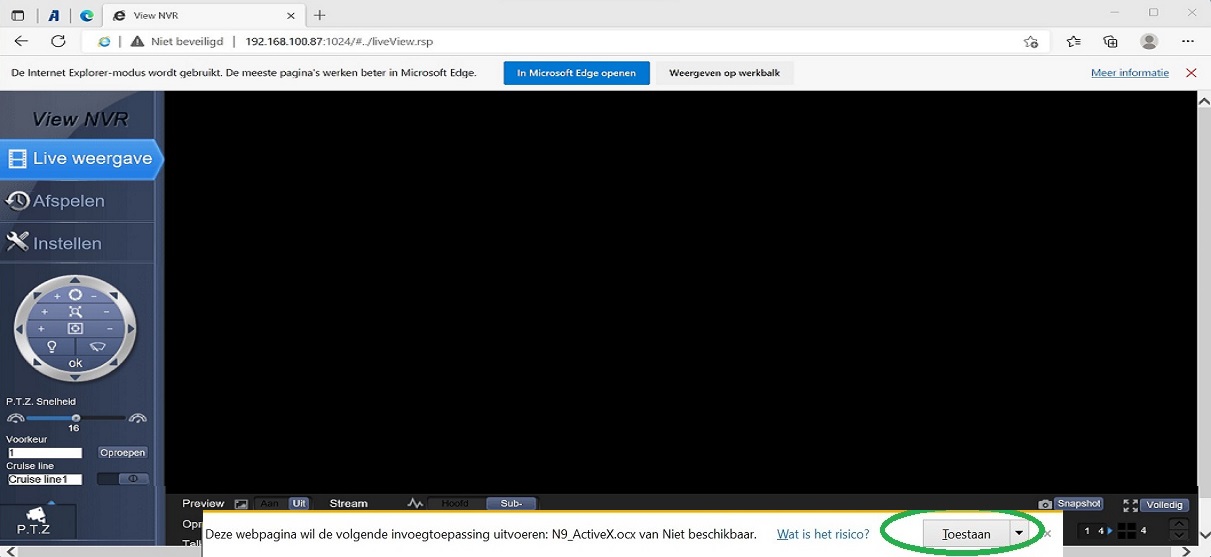Click the Voorkeur preset input field
This screenshot has width=1211, height=557.
tap(45, 453)
